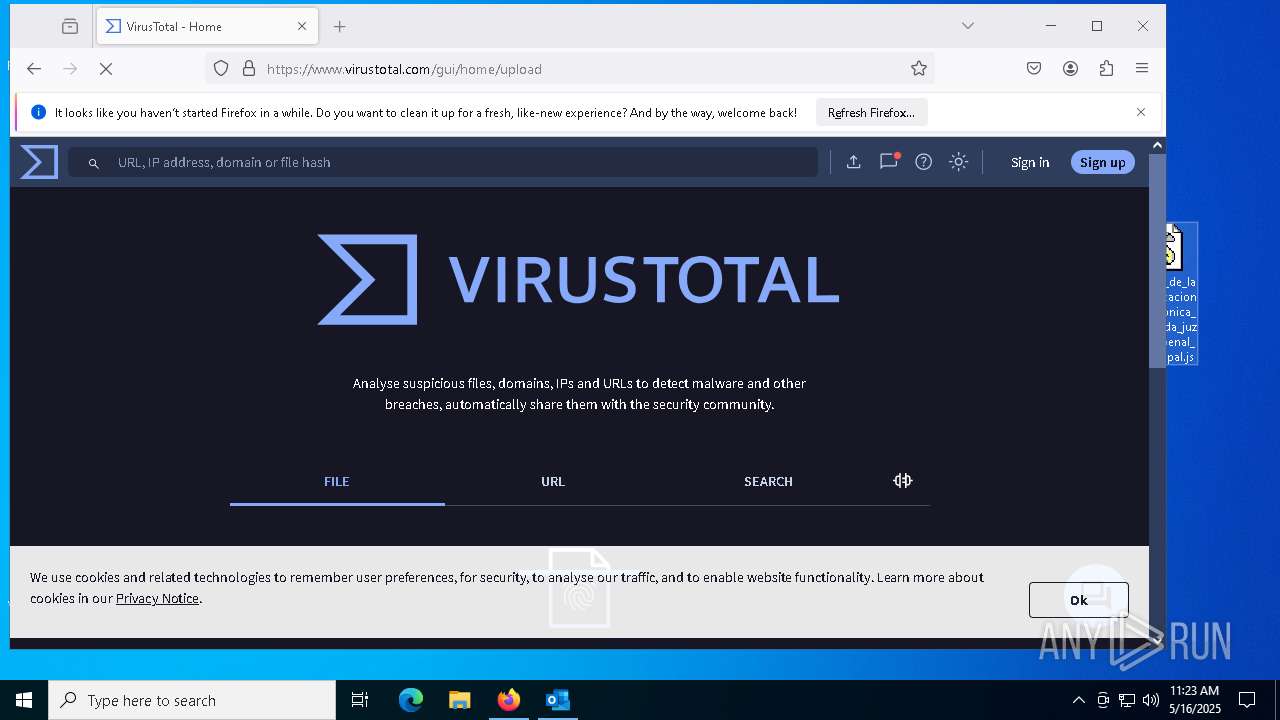
Task: Switch to the SEARCH tab
Action: [x=768, y=481]
